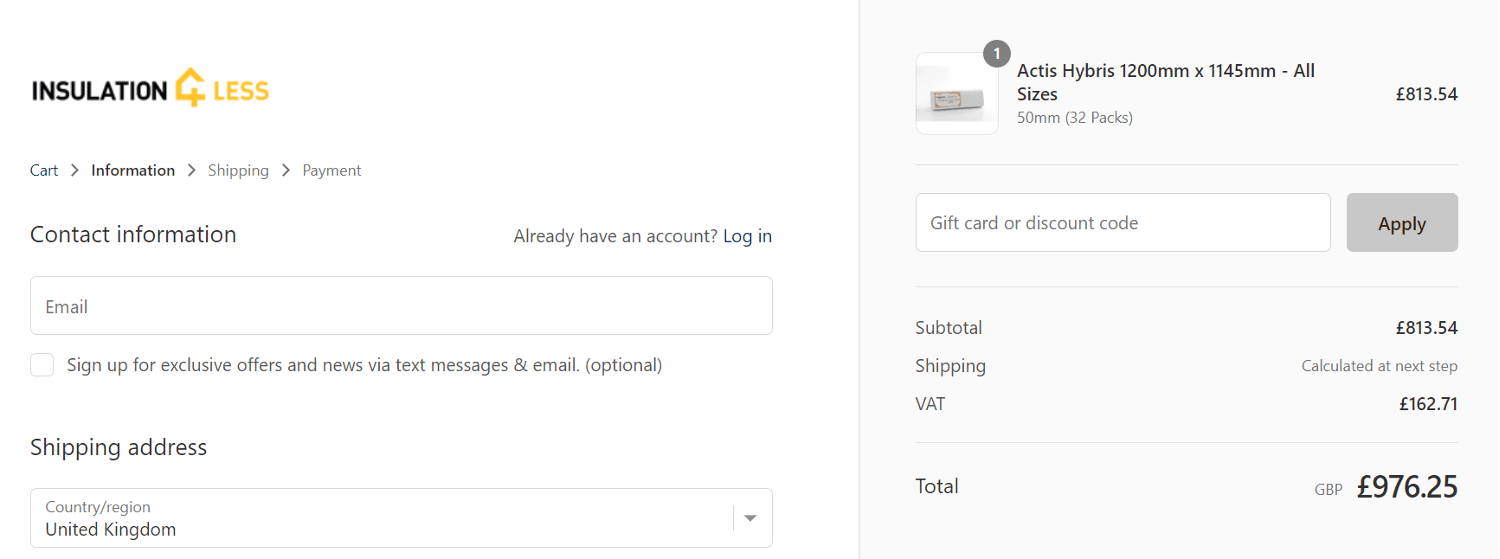
Task: Tick the exclusive offers sign-up checkbox
Action: 42,365
